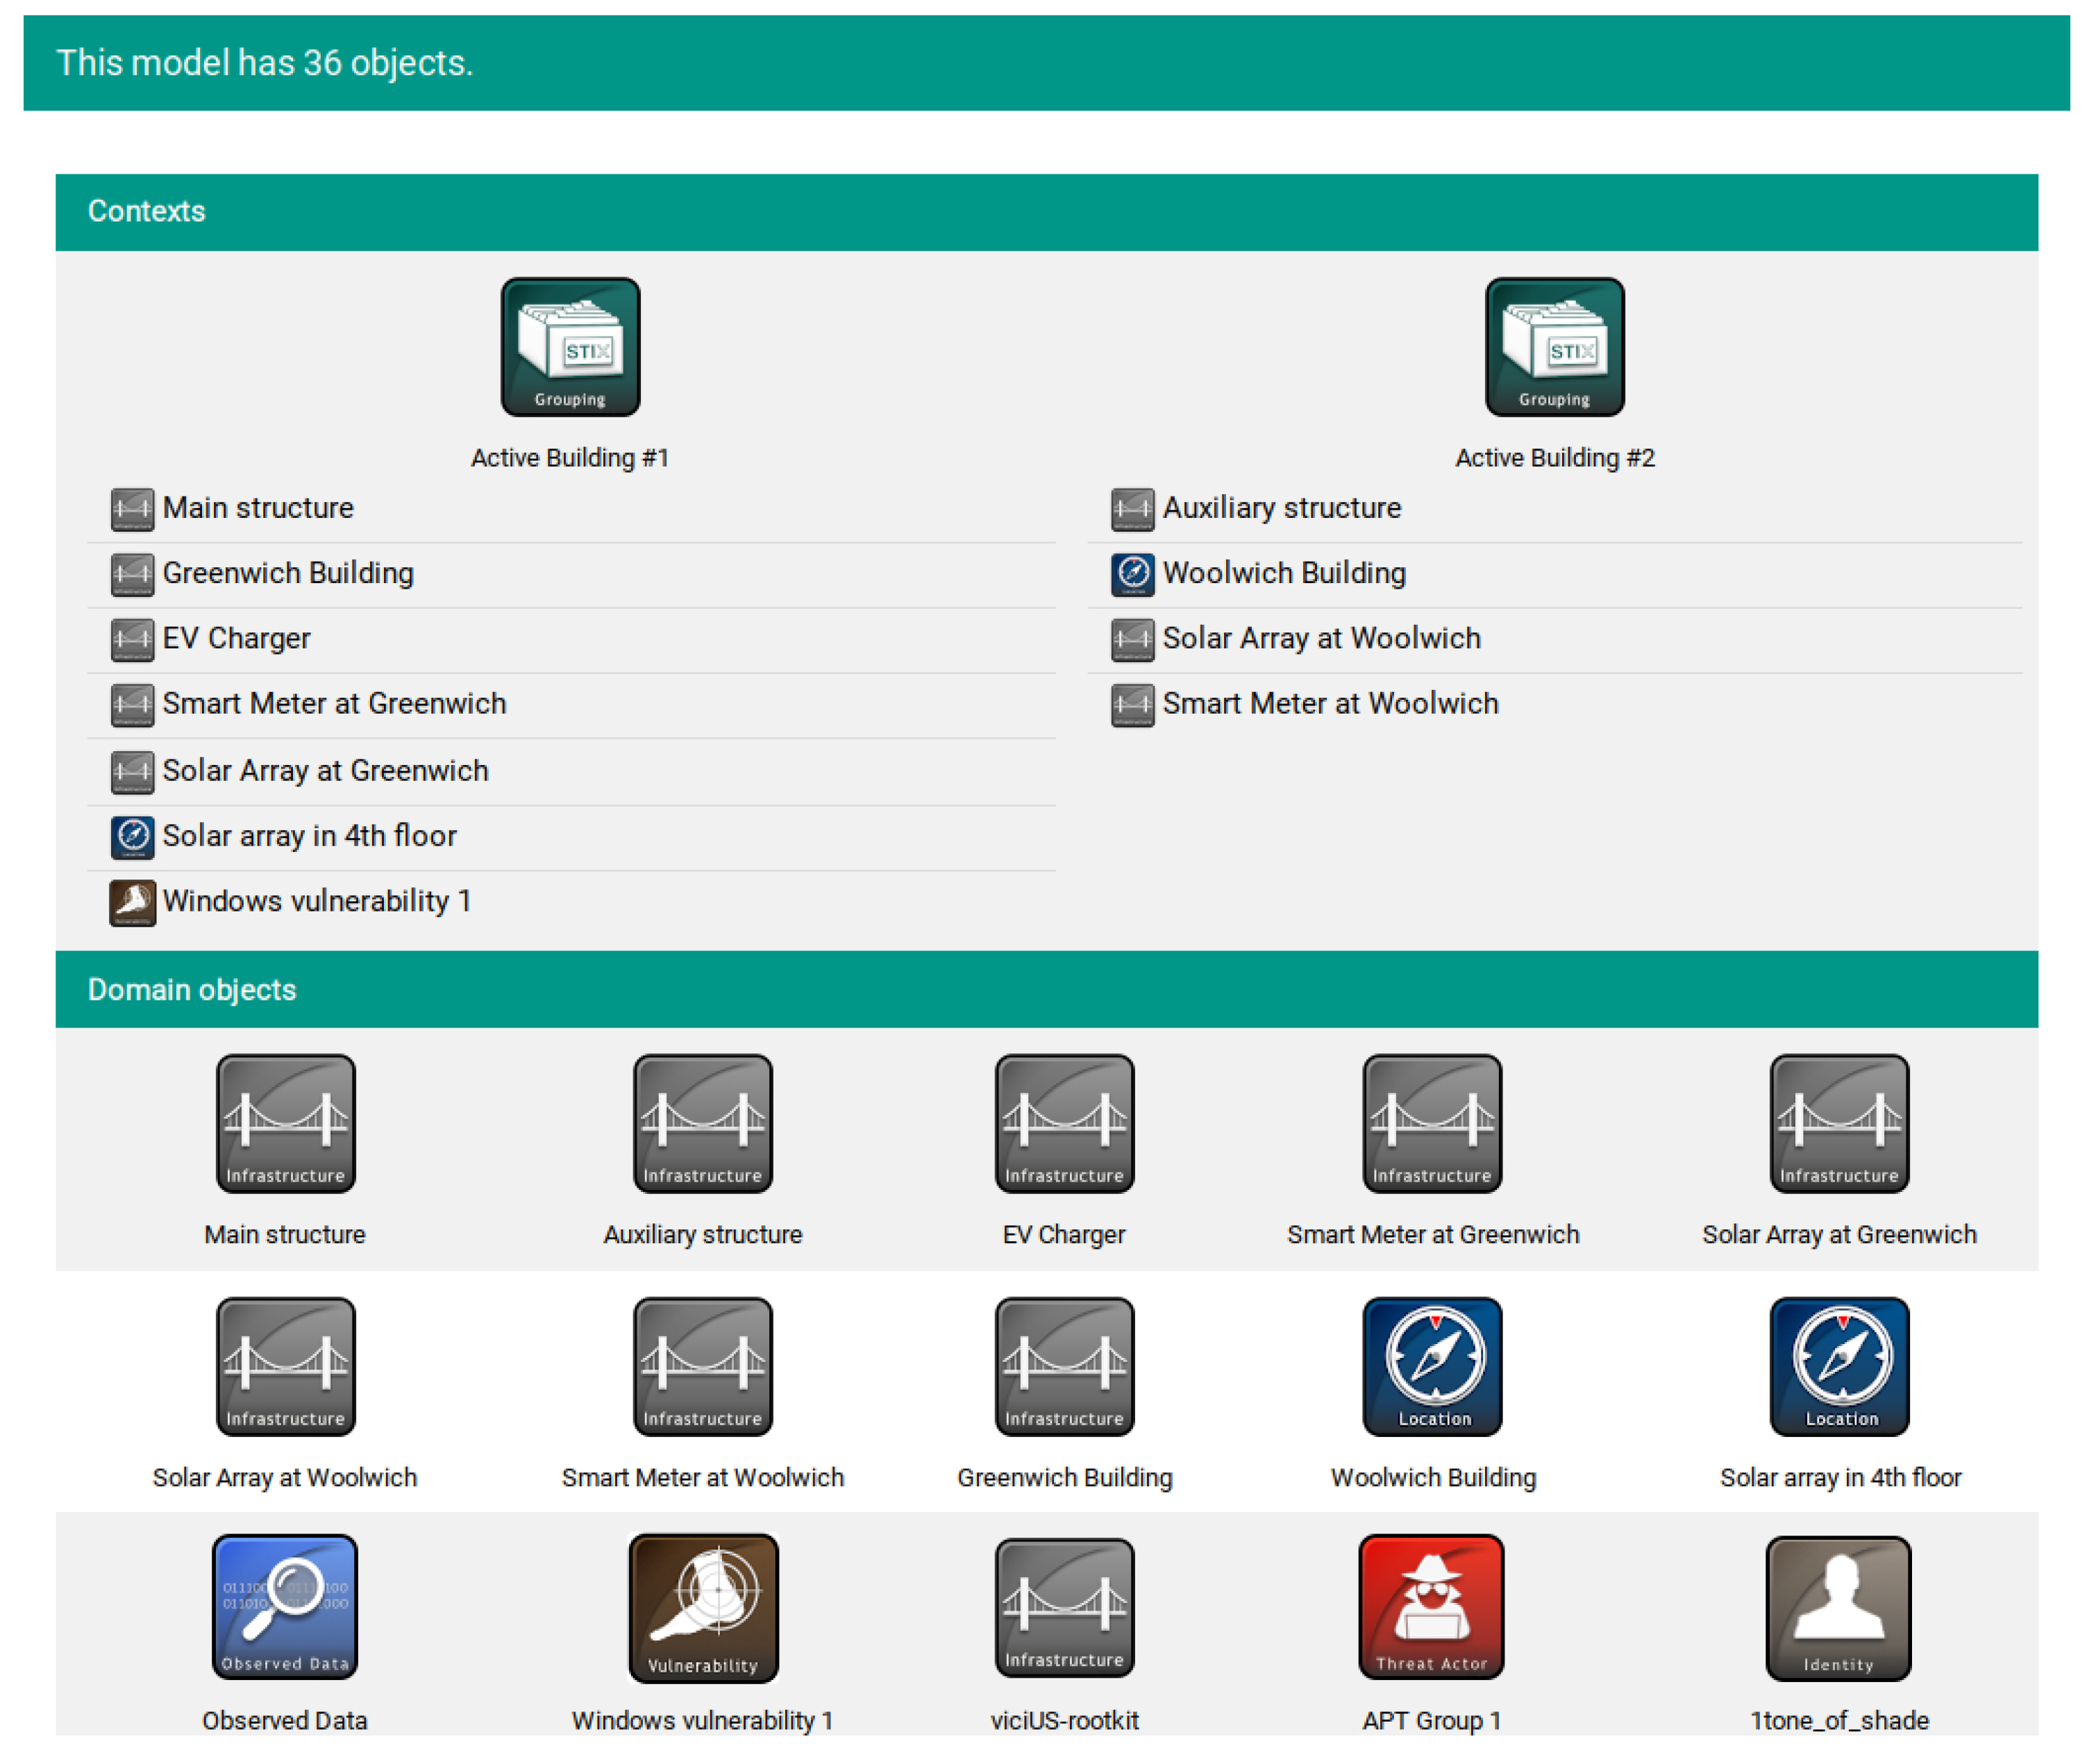Click the Woolwich Building location icon in Domain objects

pos(1431,1366)
